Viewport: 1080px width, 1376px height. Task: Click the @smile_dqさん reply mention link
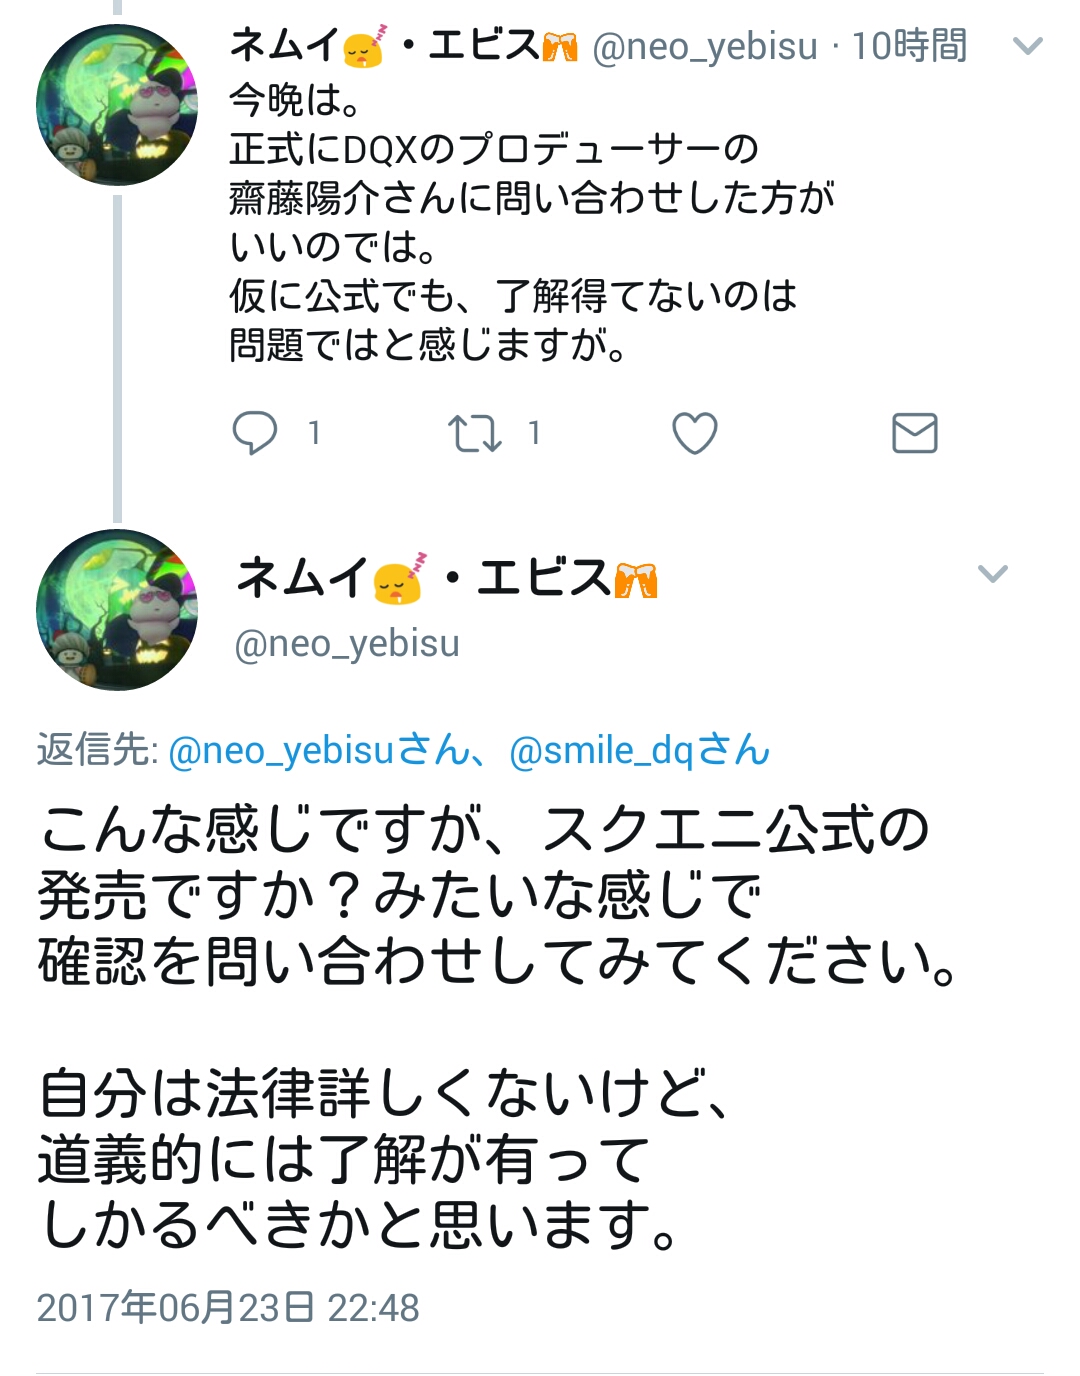tap(639, 750)
